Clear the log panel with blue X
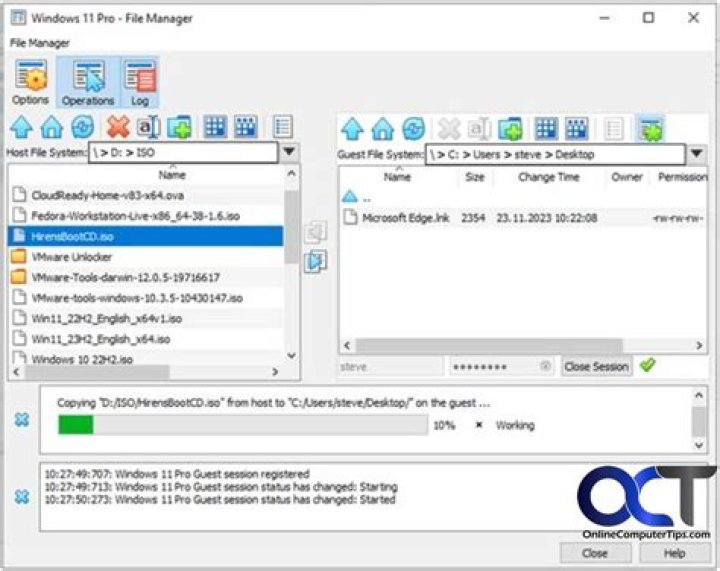Viewport: 720px width, 571px height. pos(22,497)
